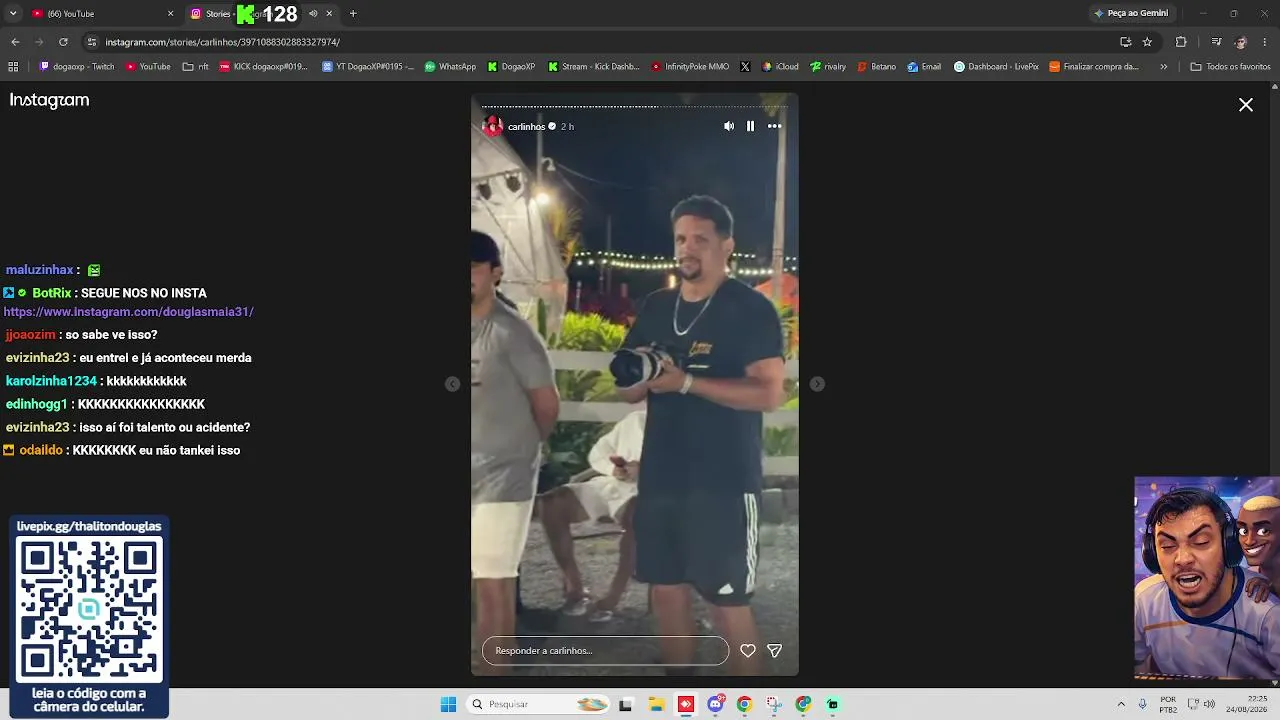This screenshot has height=720, width=1280.
Task: Open the KICK dogaoxp bookmark
Action: click(x=264, y=67)
